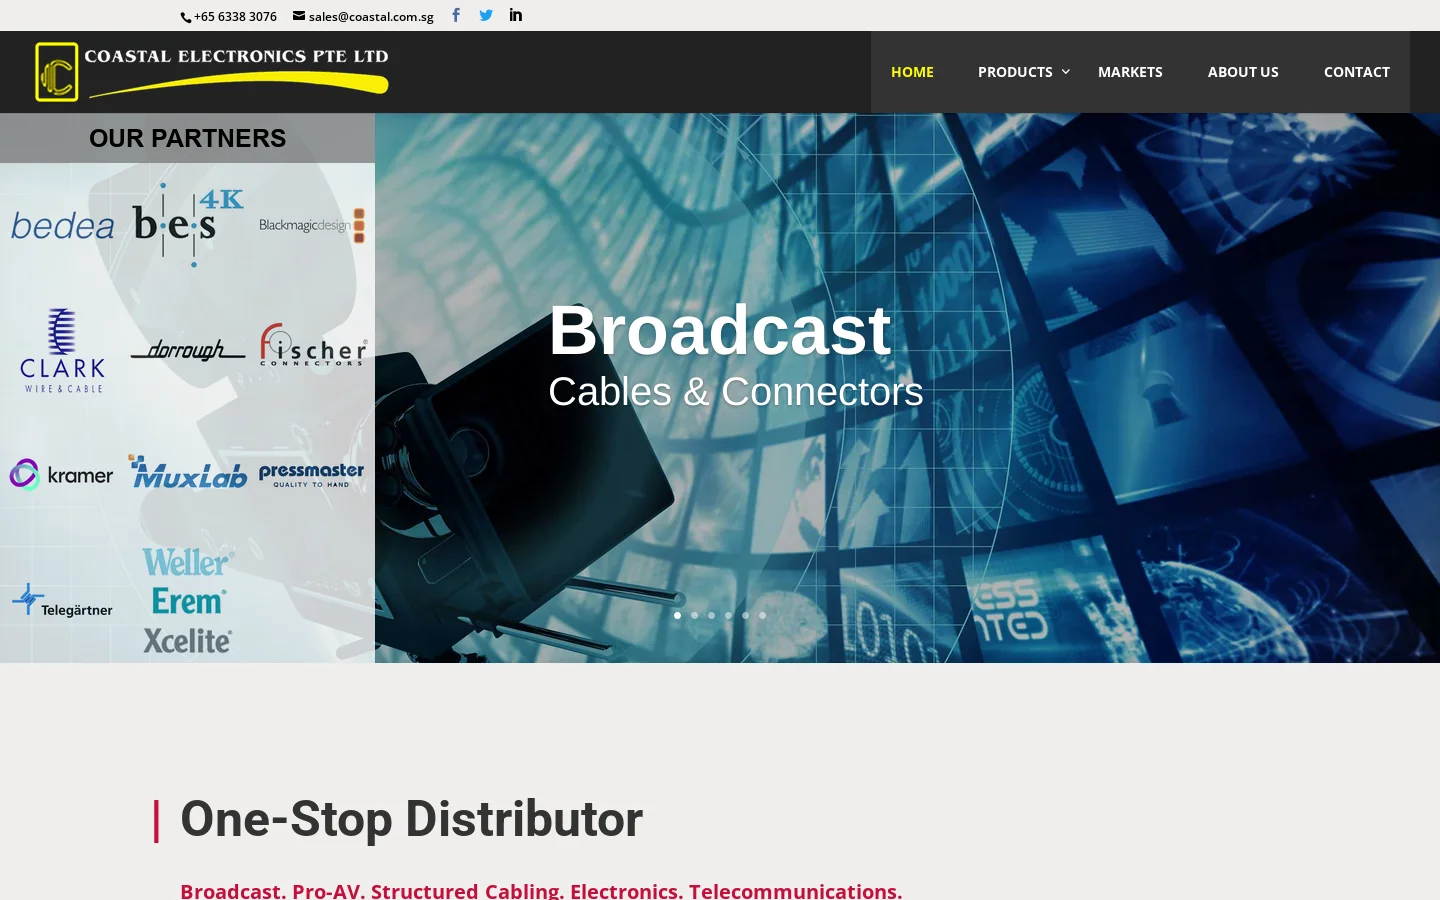Click the OUR PARTNERS heading
The image size is (1440, 900).
click(x=188, y=138)
